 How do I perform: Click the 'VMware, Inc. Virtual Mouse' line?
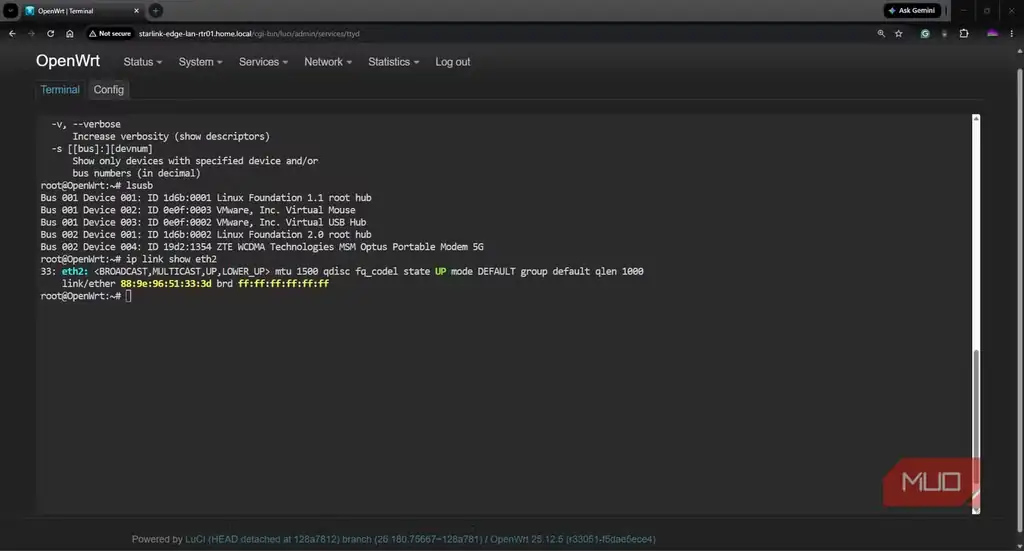(x=198, y=210)
